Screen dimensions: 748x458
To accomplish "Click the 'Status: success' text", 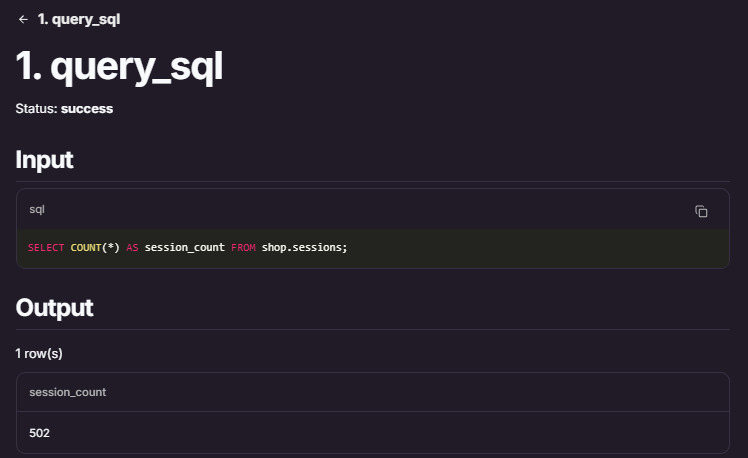I will (64, 109).
